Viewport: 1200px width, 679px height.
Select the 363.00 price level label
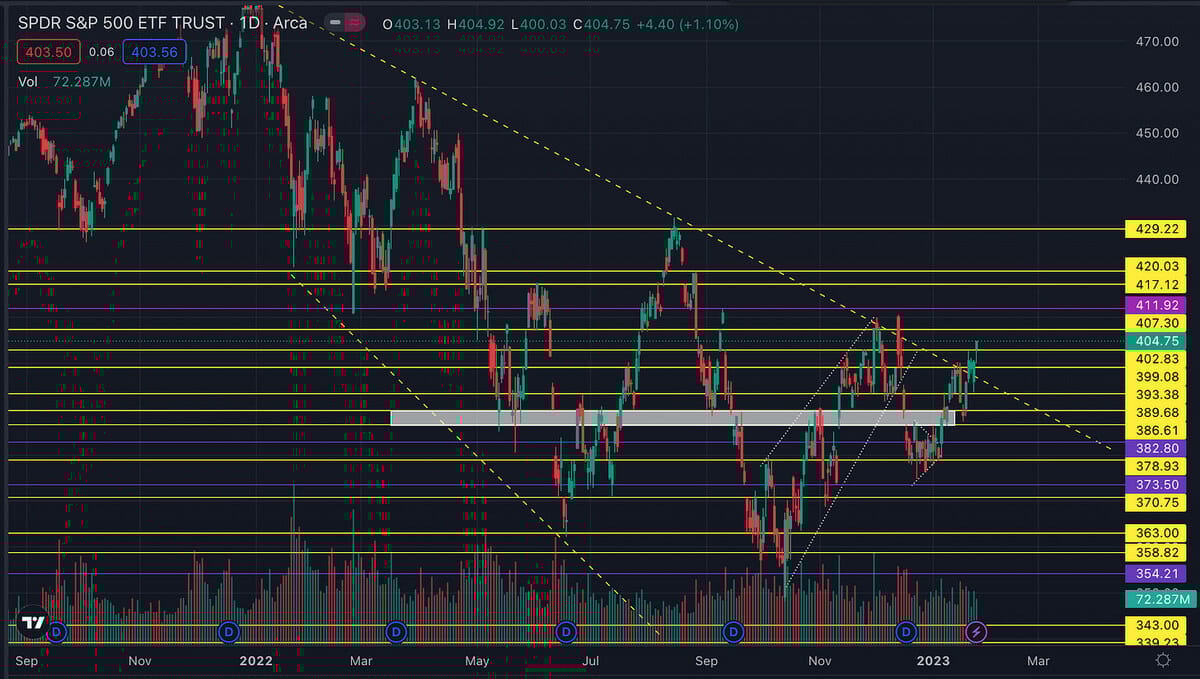coord(1158,534)
